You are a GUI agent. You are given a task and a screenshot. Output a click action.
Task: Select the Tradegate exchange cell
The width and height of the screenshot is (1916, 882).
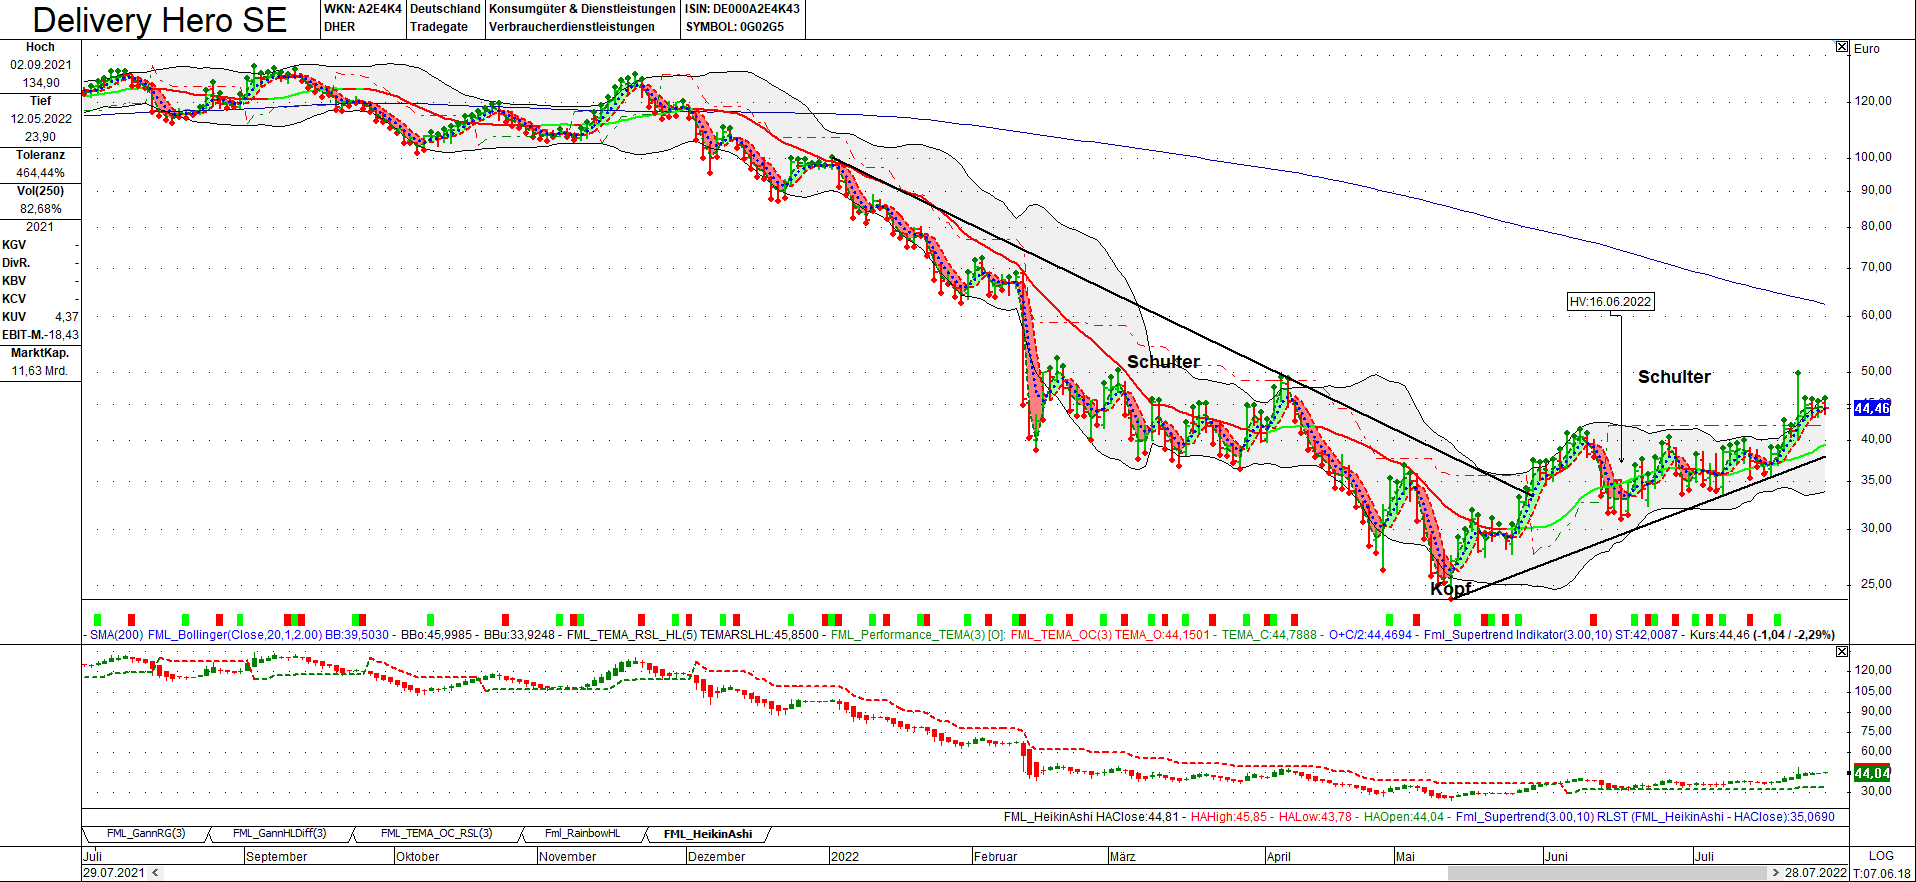coord(439,27)
